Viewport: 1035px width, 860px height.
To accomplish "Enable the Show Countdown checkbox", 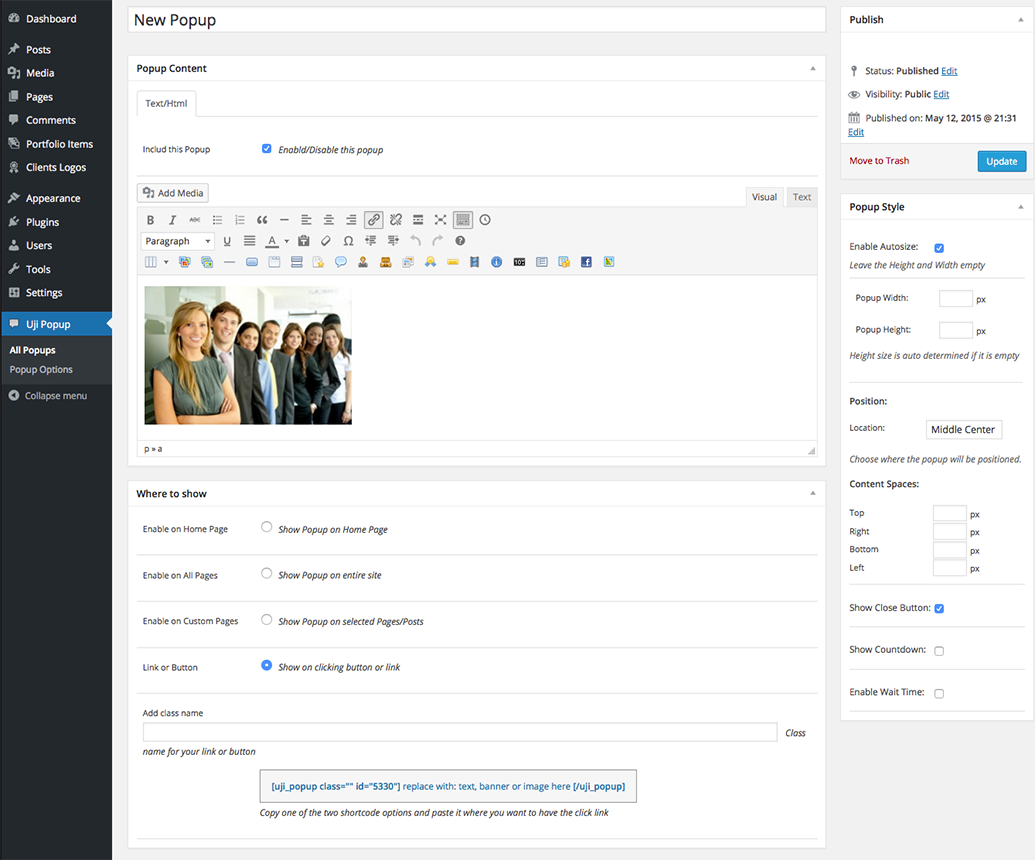I will pos(939,651).
